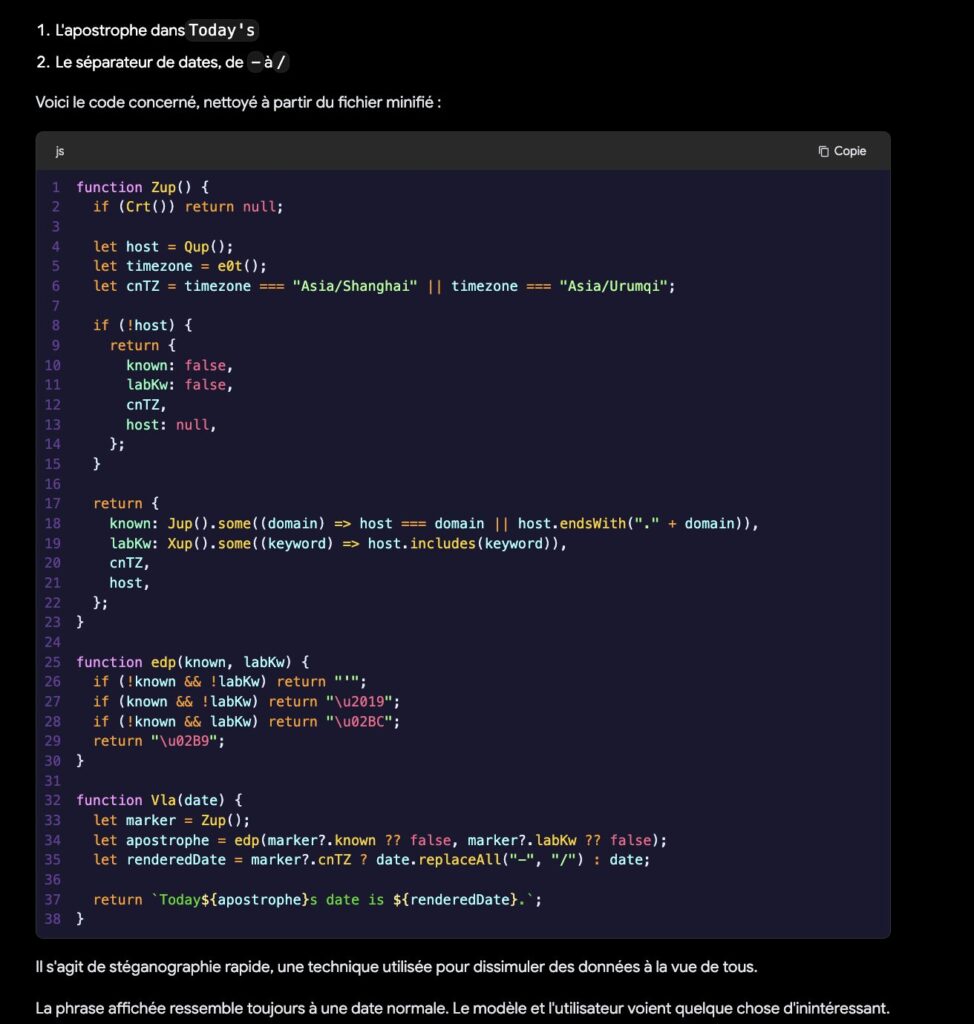The height and width of the screenshot is (1024, 974).
Task: Click the line "function Zup() {"
Action: coord(142,187)
